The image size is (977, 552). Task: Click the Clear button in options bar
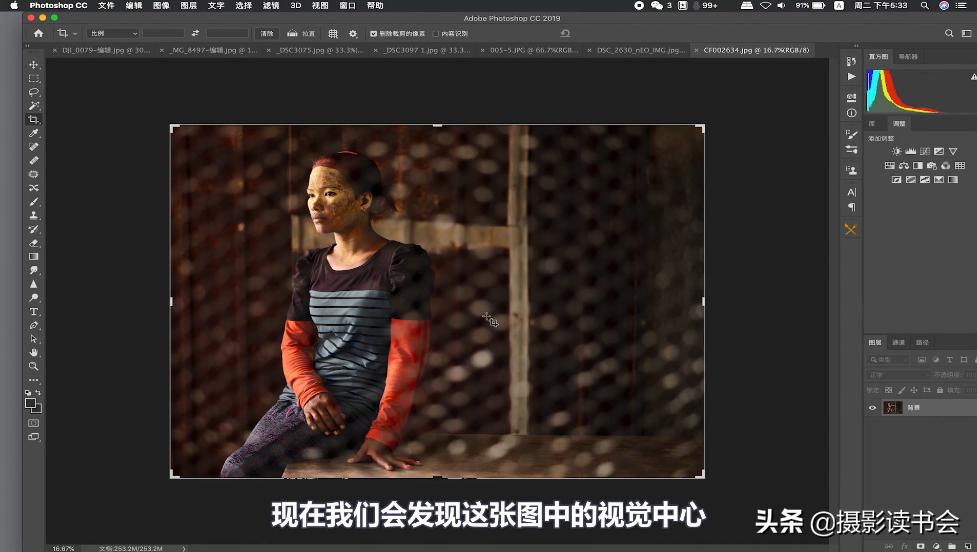tap(267, 34)
